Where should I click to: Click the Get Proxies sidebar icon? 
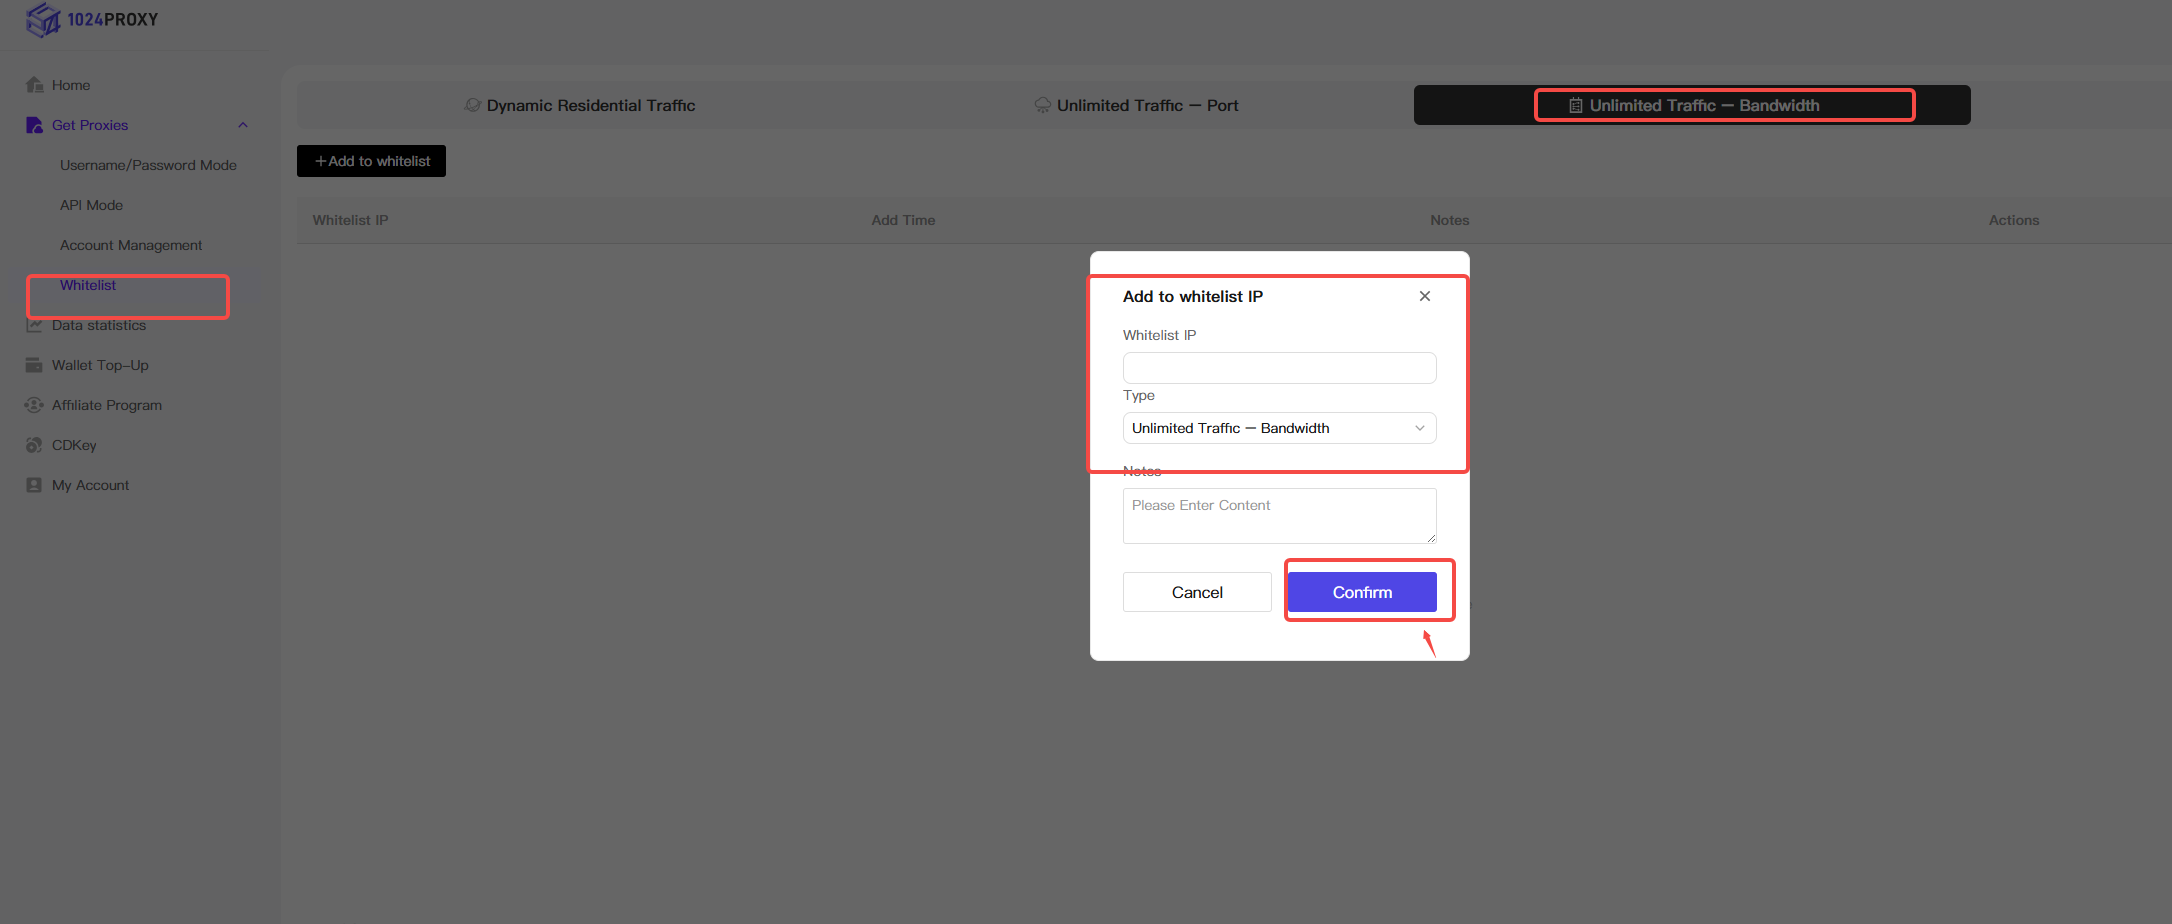35,125
